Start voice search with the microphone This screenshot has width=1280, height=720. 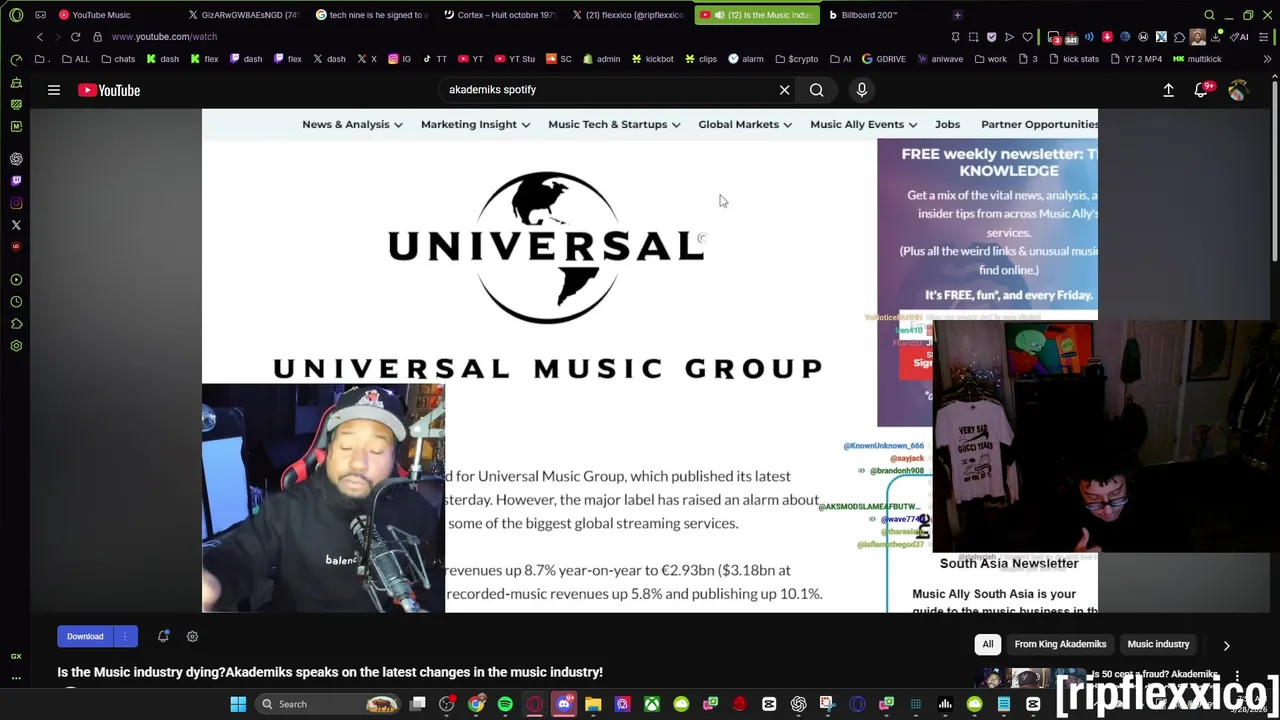(862, 90)
